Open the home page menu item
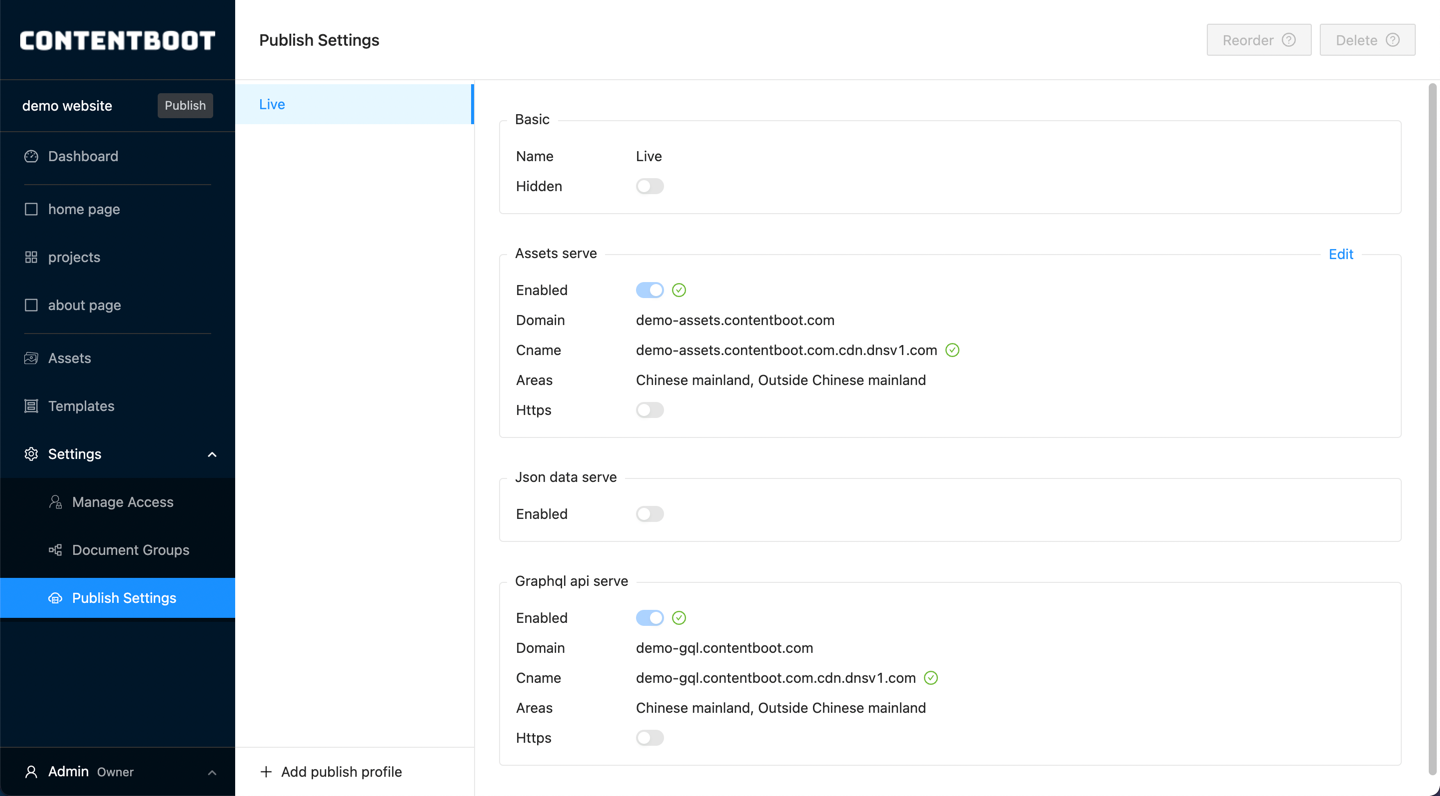The image size is (1440, 796). [117, 209]
